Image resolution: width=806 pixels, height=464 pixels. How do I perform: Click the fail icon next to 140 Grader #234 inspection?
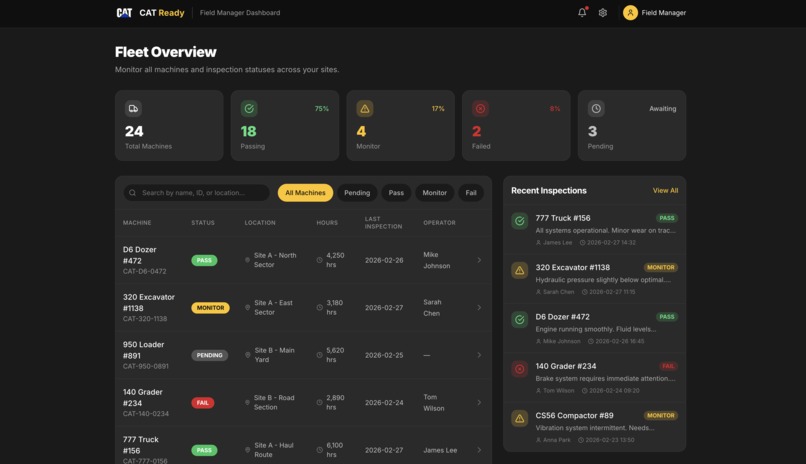coord(520,369)
